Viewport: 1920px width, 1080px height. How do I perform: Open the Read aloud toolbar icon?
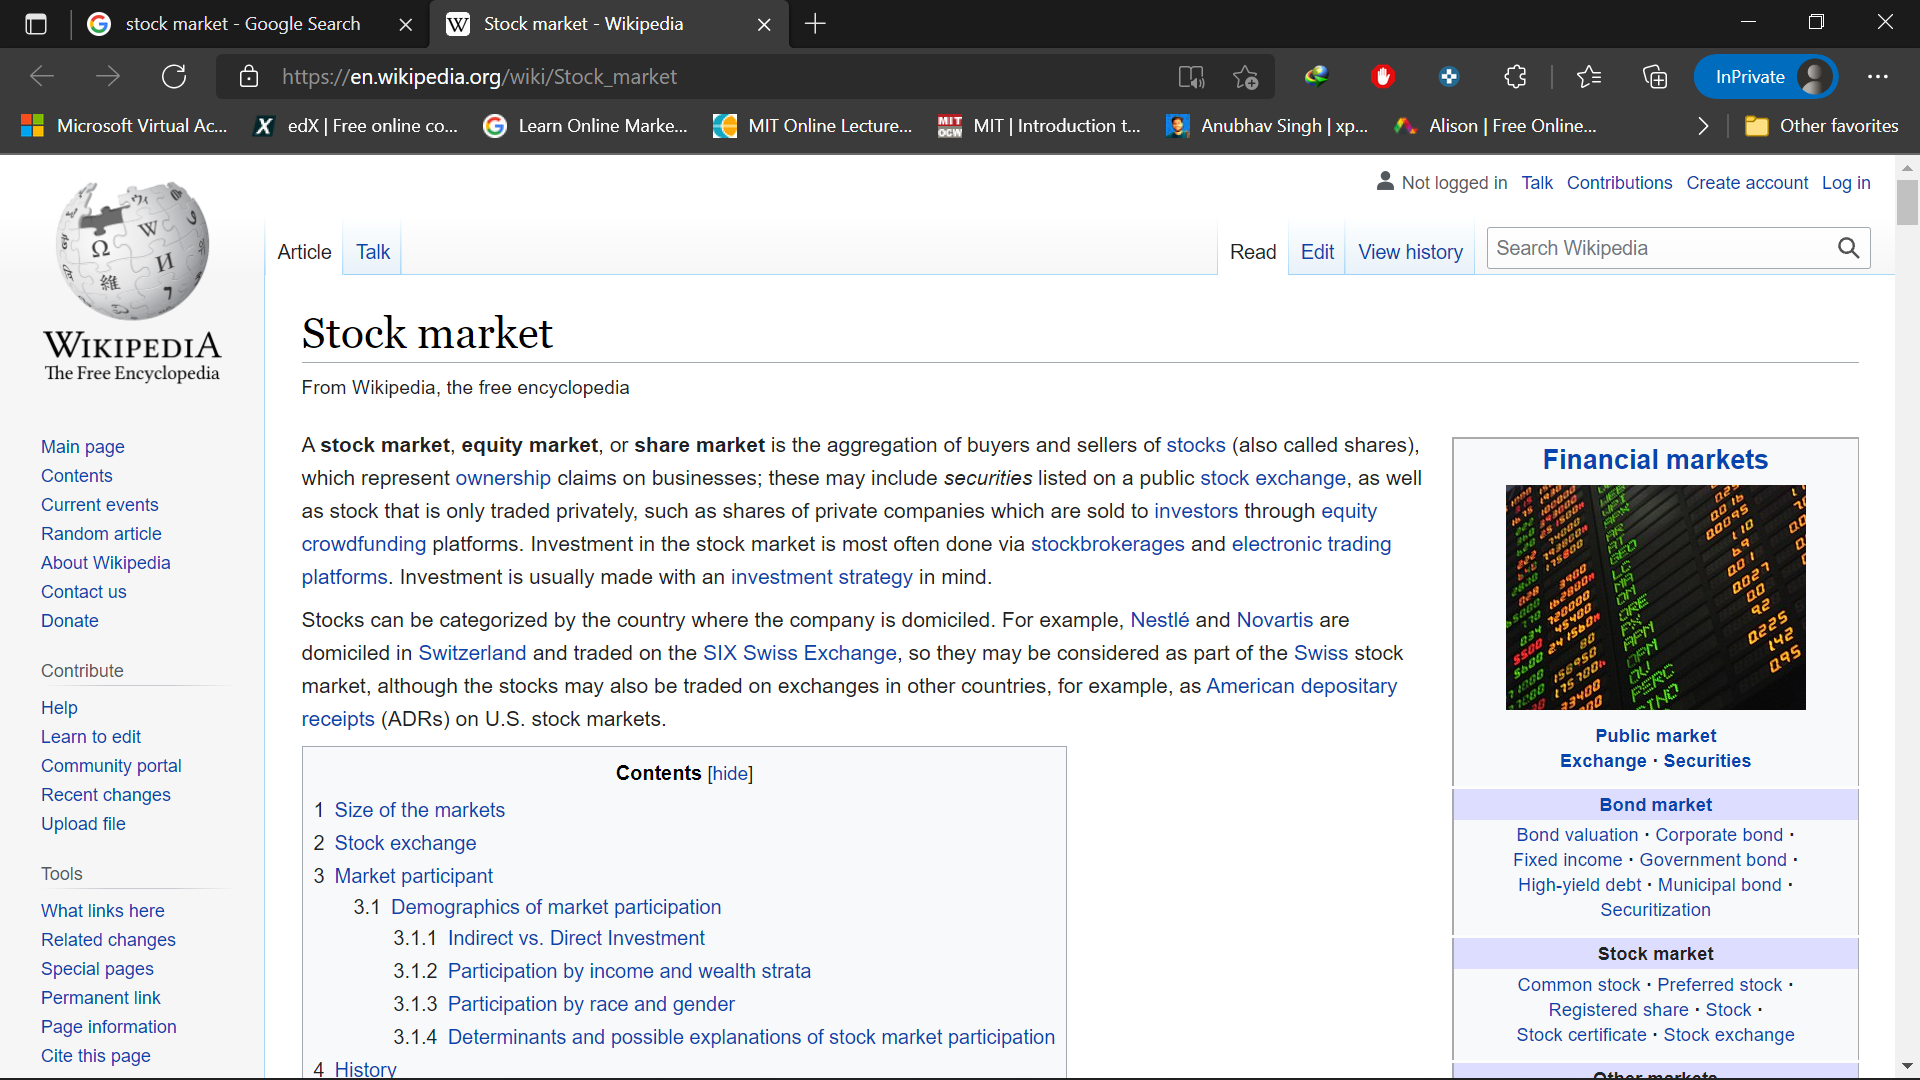(1191, 76)
